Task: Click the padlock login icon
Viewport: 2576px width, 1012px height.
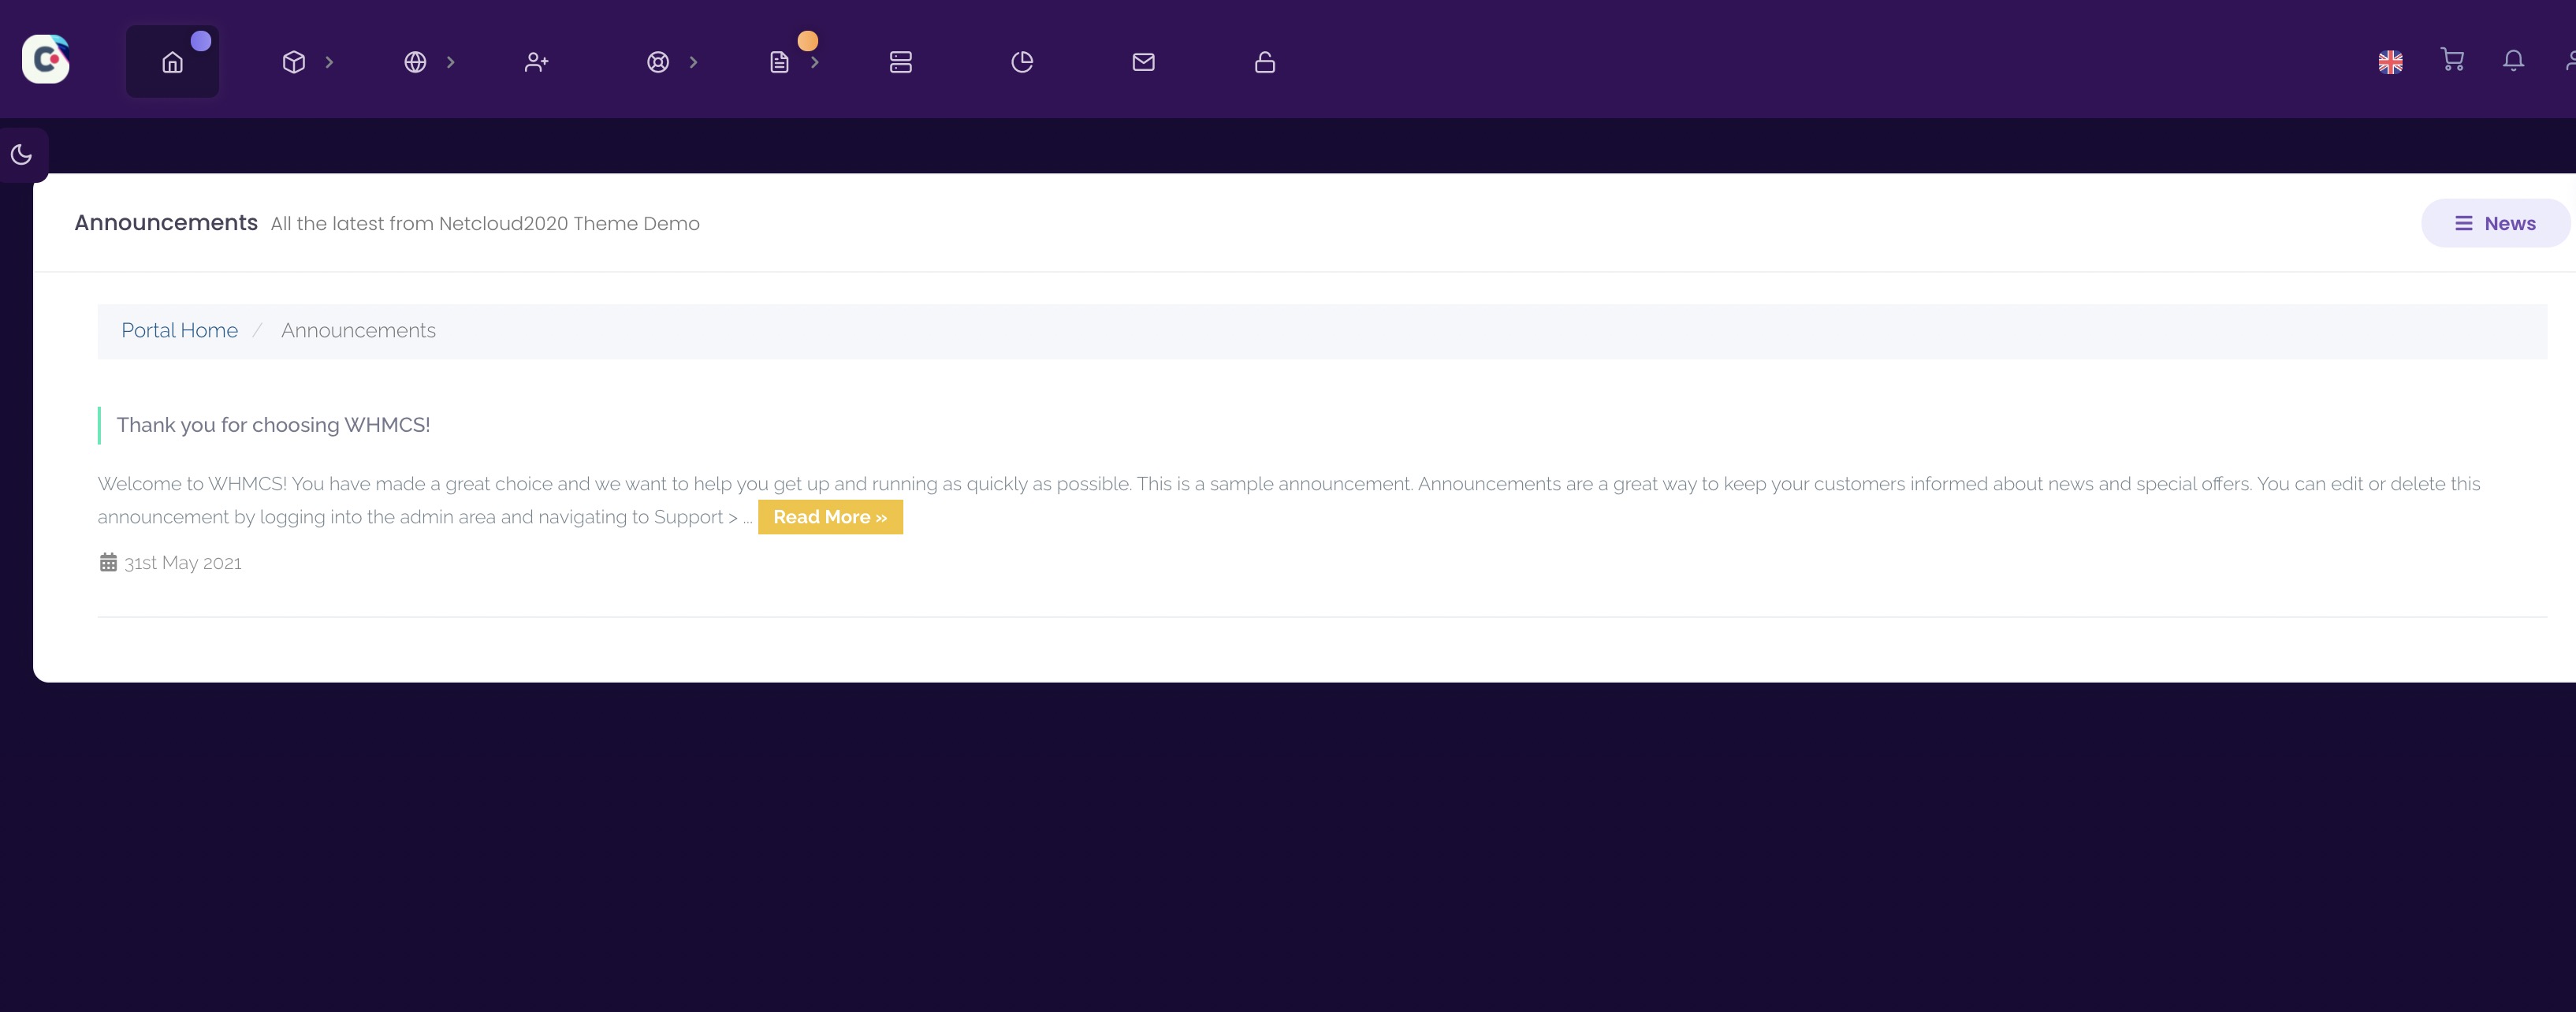Action: pos(1265,62)
